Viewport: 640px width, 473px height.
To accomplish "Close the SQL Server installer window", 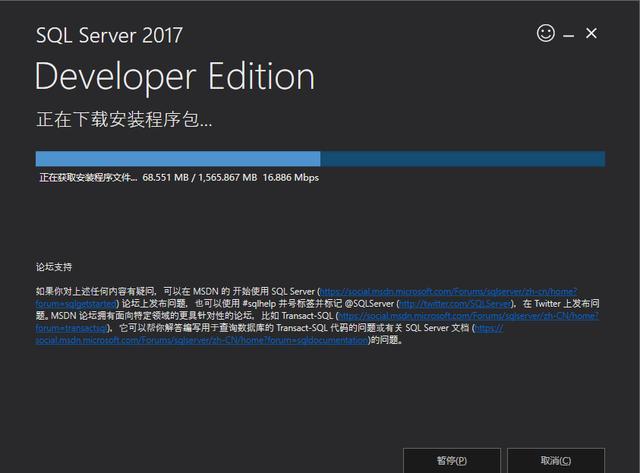I will tap(591, 33).
